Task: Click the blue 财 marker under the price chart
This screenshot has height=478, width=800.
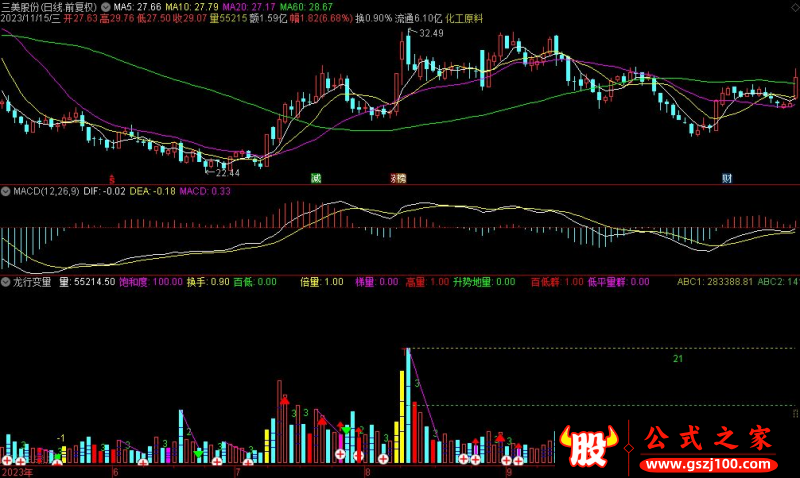Action: point(727,178)
